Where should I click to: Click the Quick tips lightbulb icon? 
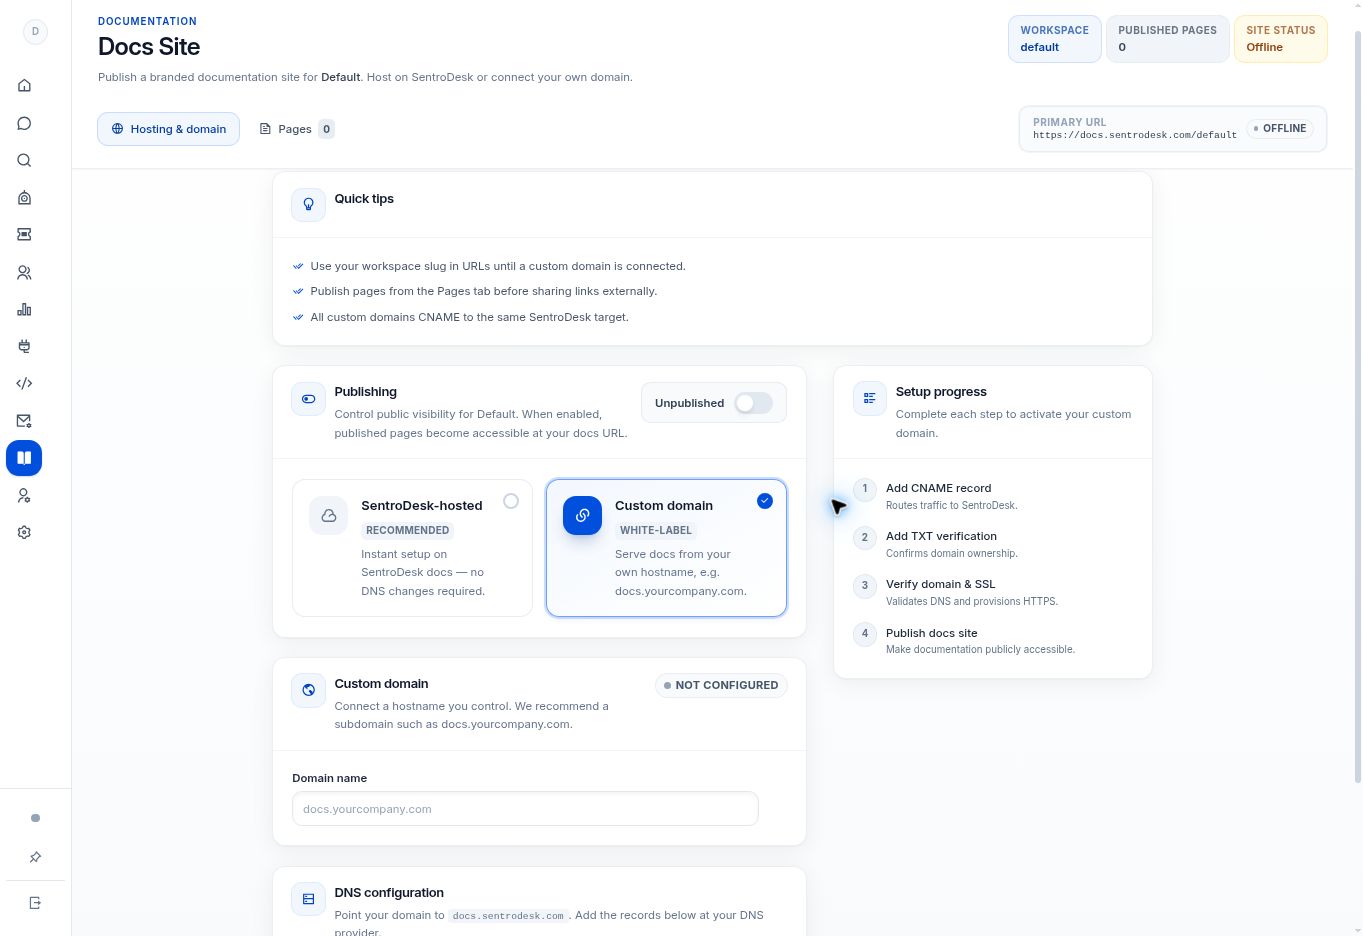click(x=309, y=204)
